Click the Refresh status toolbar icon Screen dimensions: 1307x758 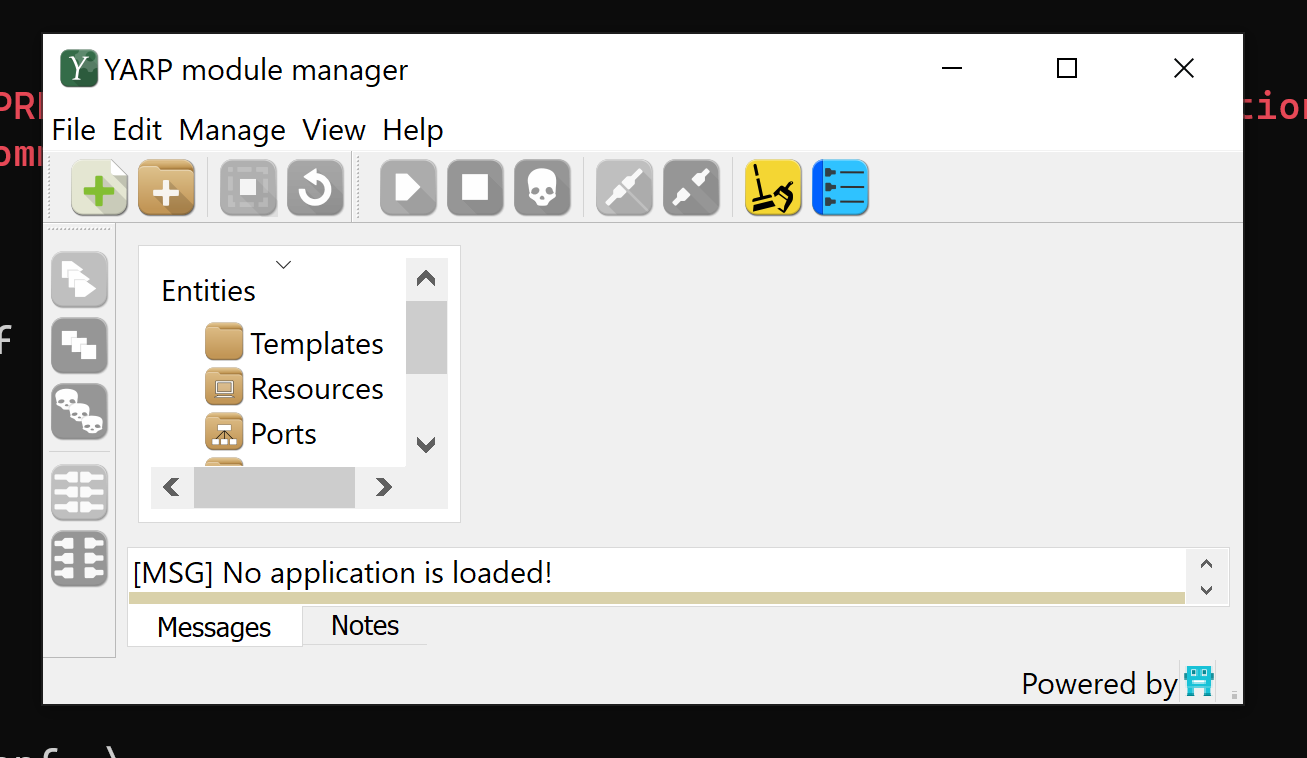coord(315,187)
